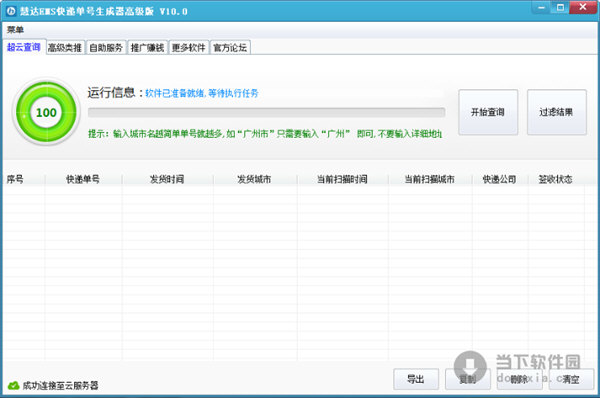Viewport: 600px width, 398px height.
Task: Click the 快递公司 column header
Action: tap(500, 179)
